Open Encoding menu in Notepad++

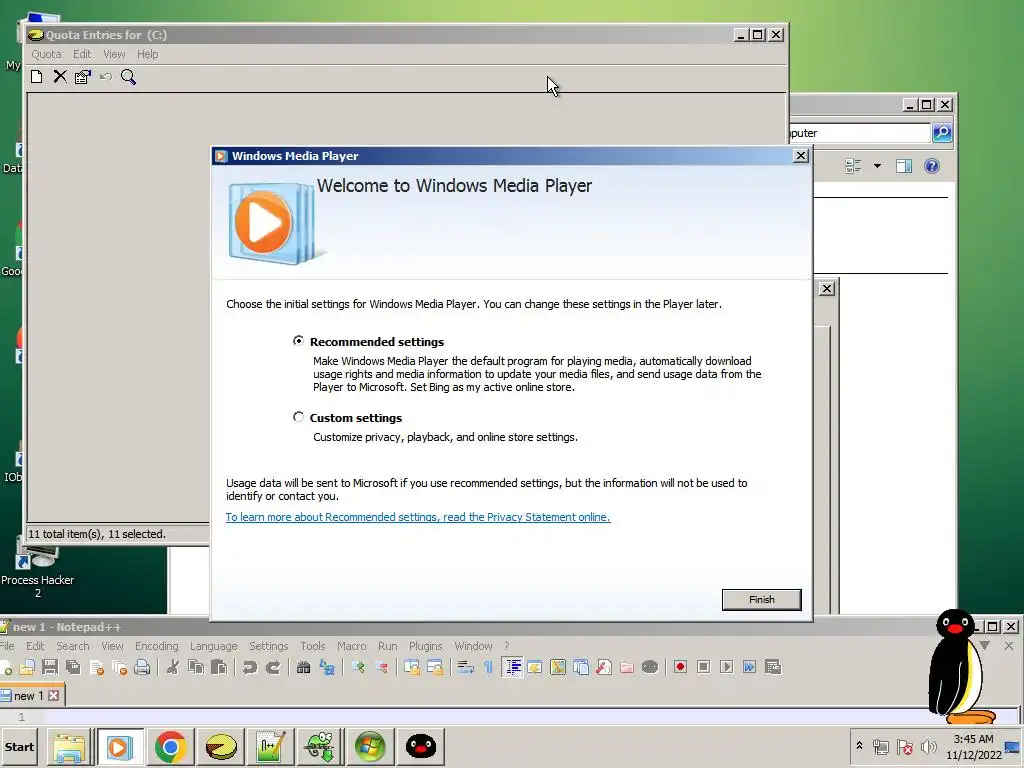157,646
